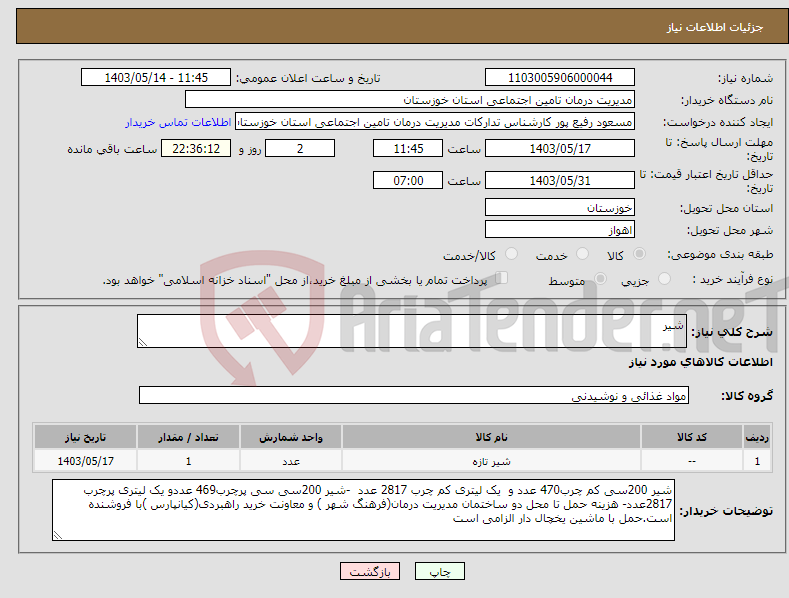Click the resize handle of buyer notes box
The width and height of the screenshot is (789, 598).
[x=58, y=535]
